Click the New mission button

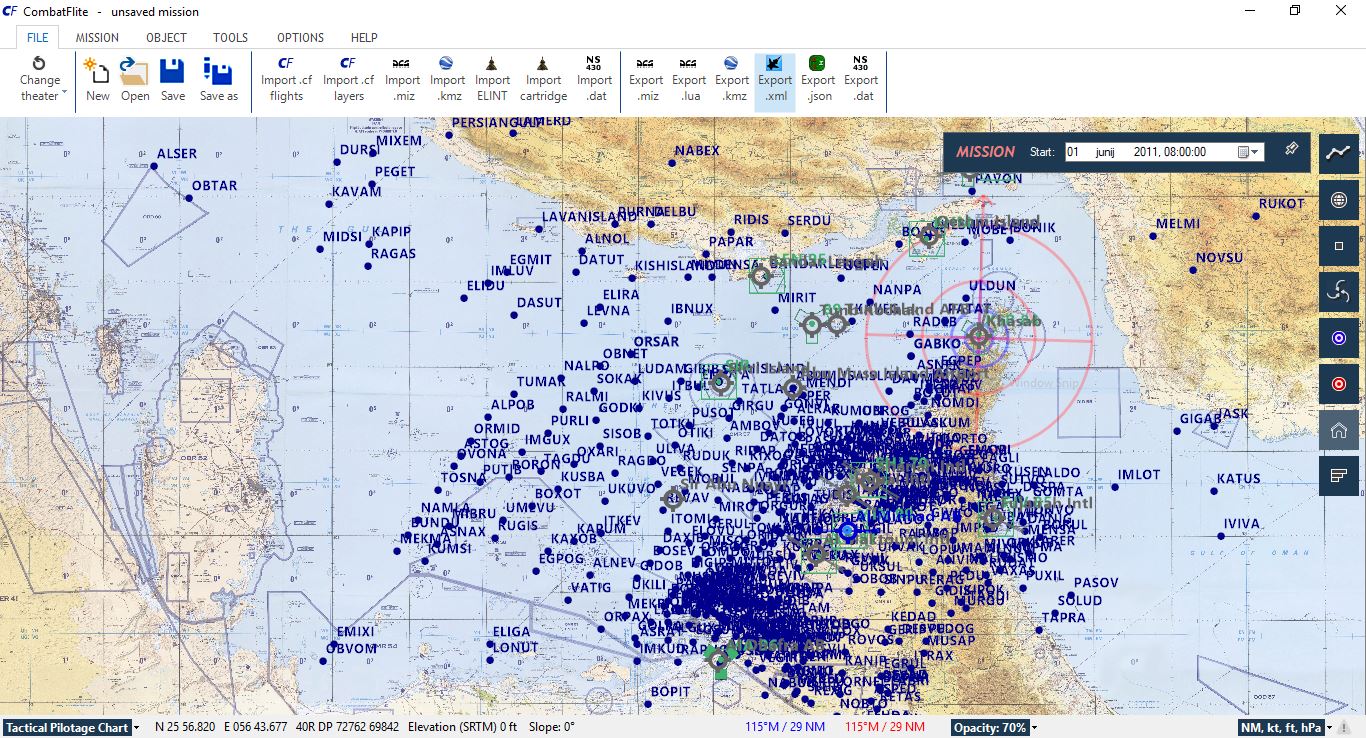pyautogui.click(x=98, y=80)
